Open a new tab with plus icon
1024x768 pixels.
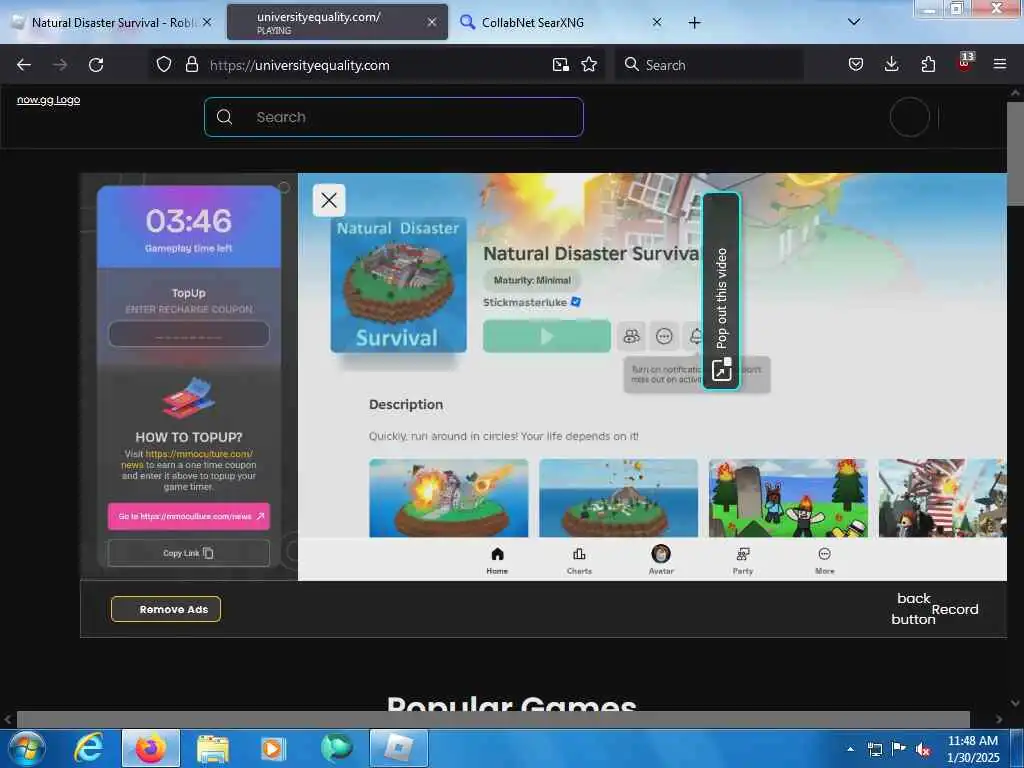pyautogui.click(x=694, y=23)
